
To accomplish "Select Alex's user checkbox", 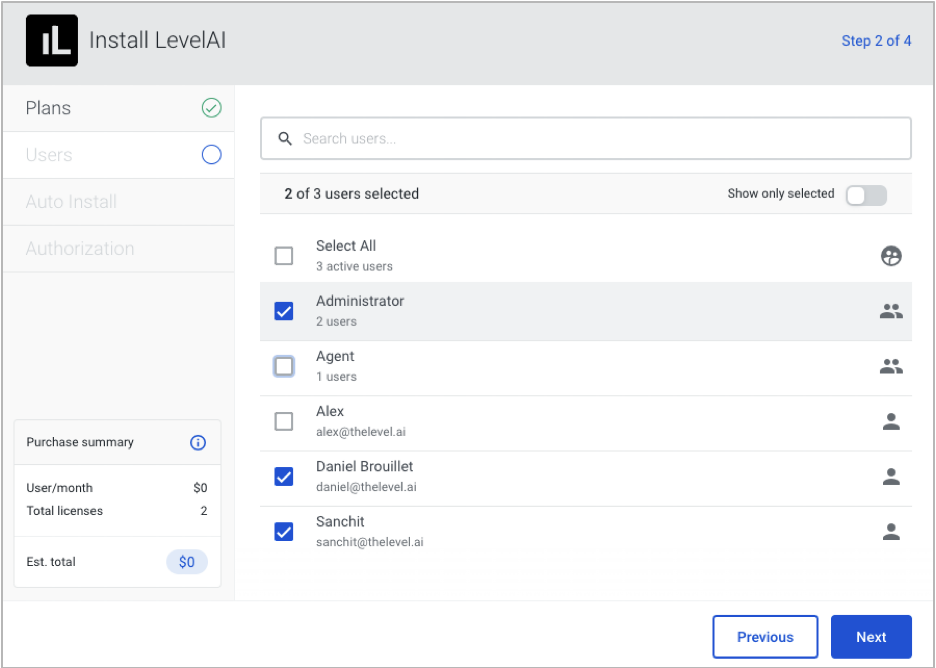I will (284, 421).
